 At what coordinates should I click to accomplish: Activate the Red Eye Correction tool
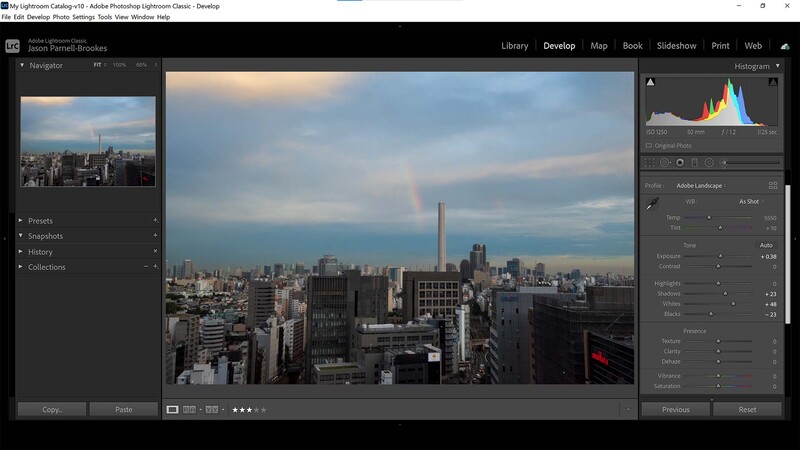[x=680, y=163]
